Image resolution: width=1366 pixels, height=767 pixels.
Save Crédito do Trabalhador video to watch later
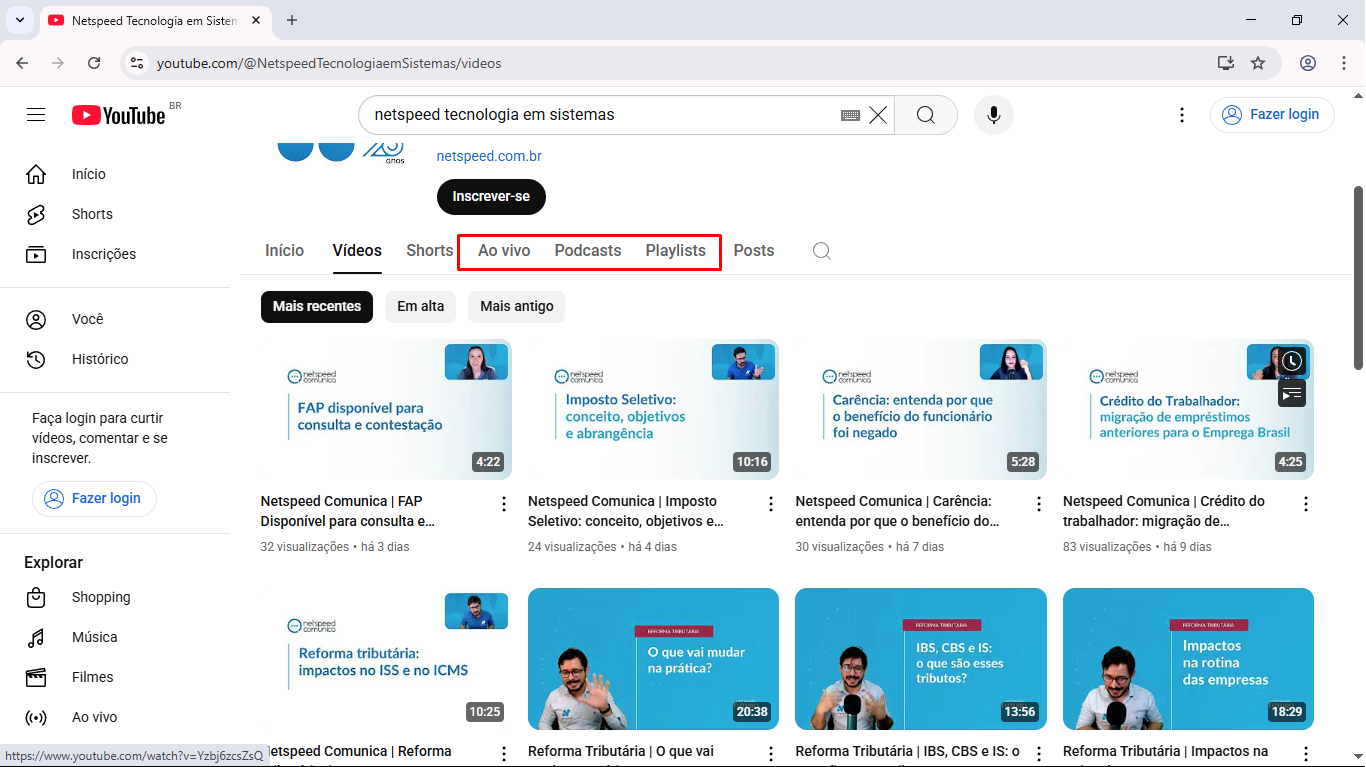click(1292, 361)
